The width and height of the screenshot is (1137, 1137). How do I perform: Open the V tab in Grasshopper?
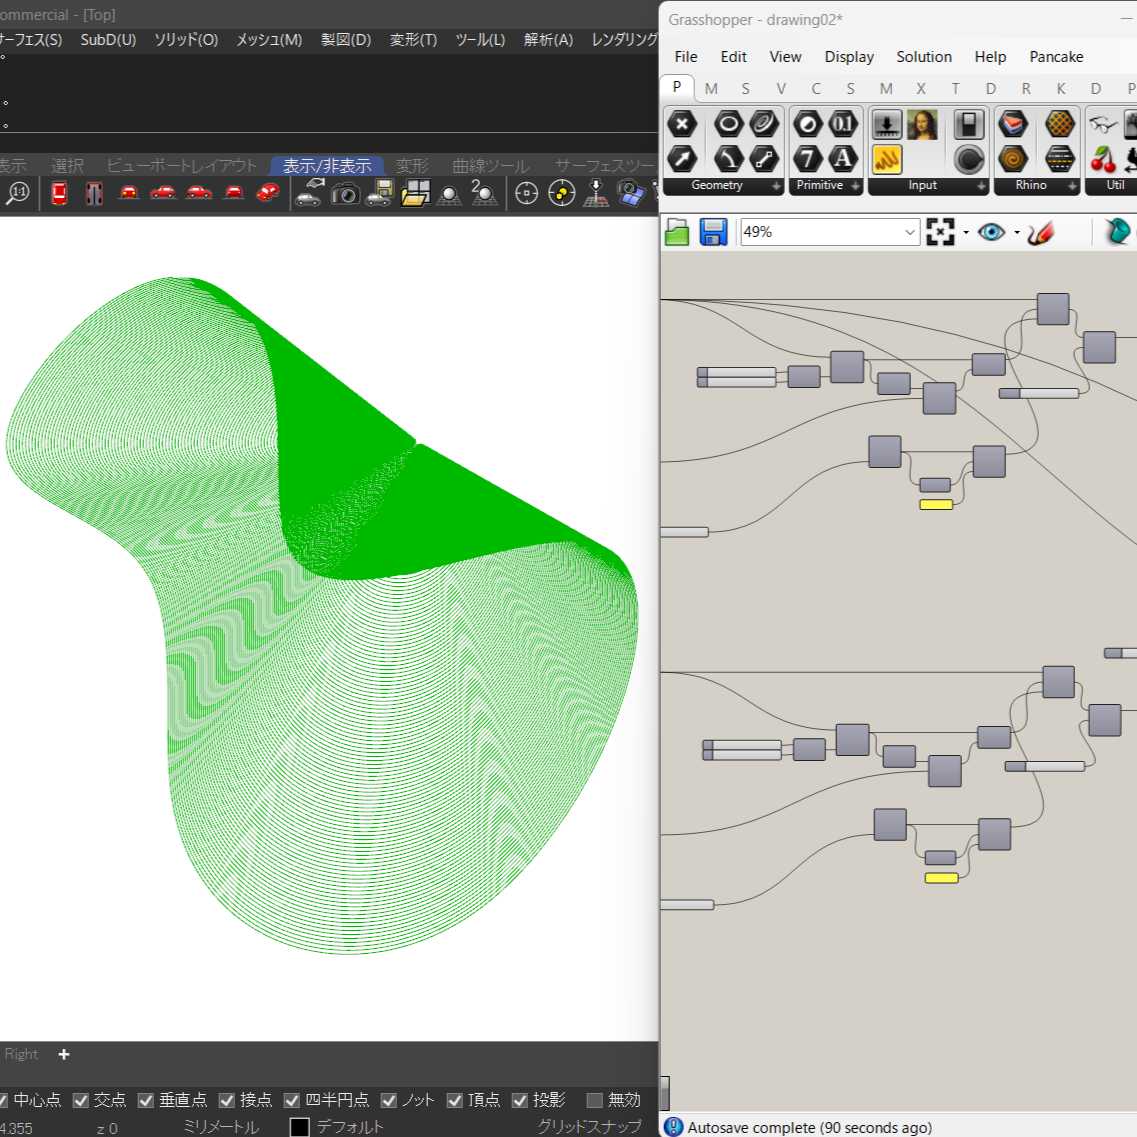781,88
